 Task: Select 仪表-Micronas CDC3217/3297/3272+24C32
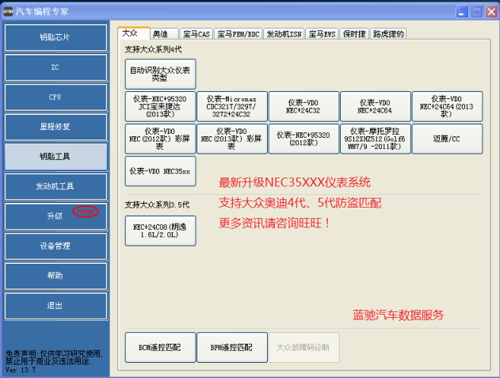click(232, 106)
